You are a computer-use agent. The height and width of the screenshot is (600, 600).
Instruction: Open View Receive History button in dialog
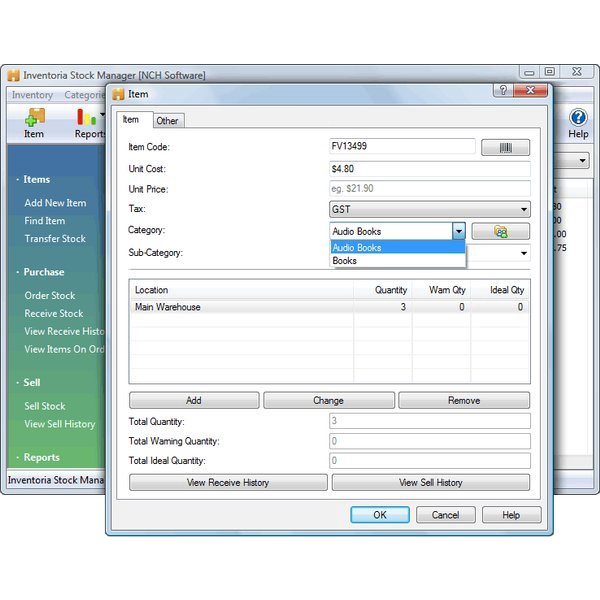[228, 482]
